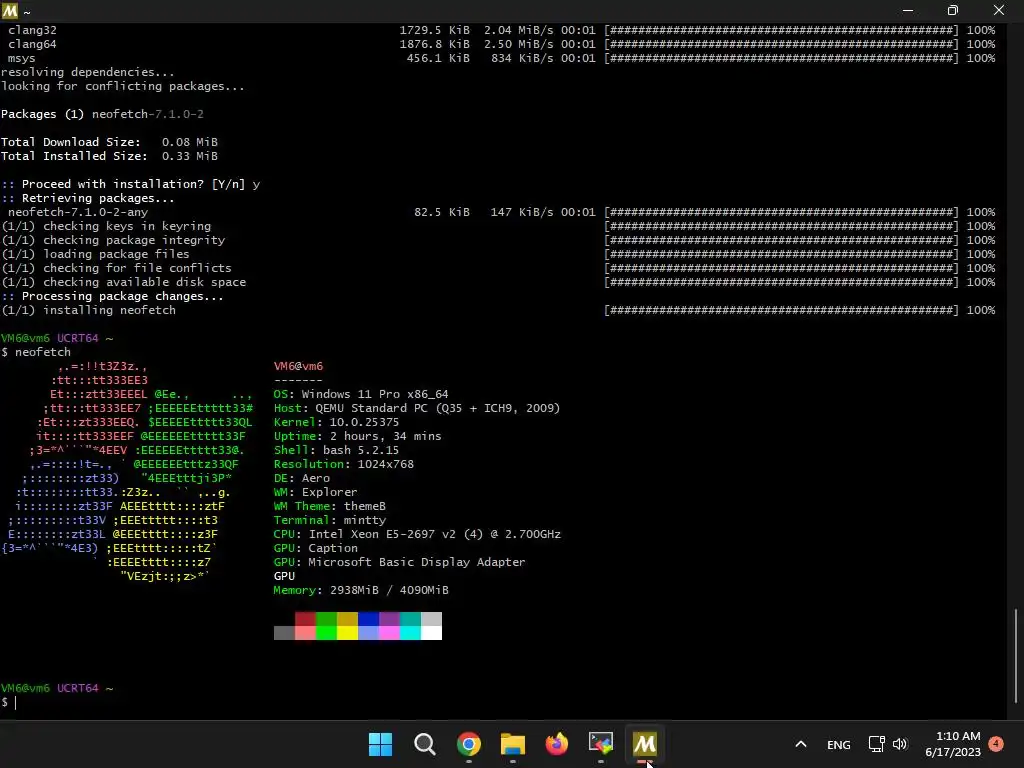Click "Packages (1) neofetch-7.1.0-2"
Viewport: 1024px width, 768px height.
point(103,114)
